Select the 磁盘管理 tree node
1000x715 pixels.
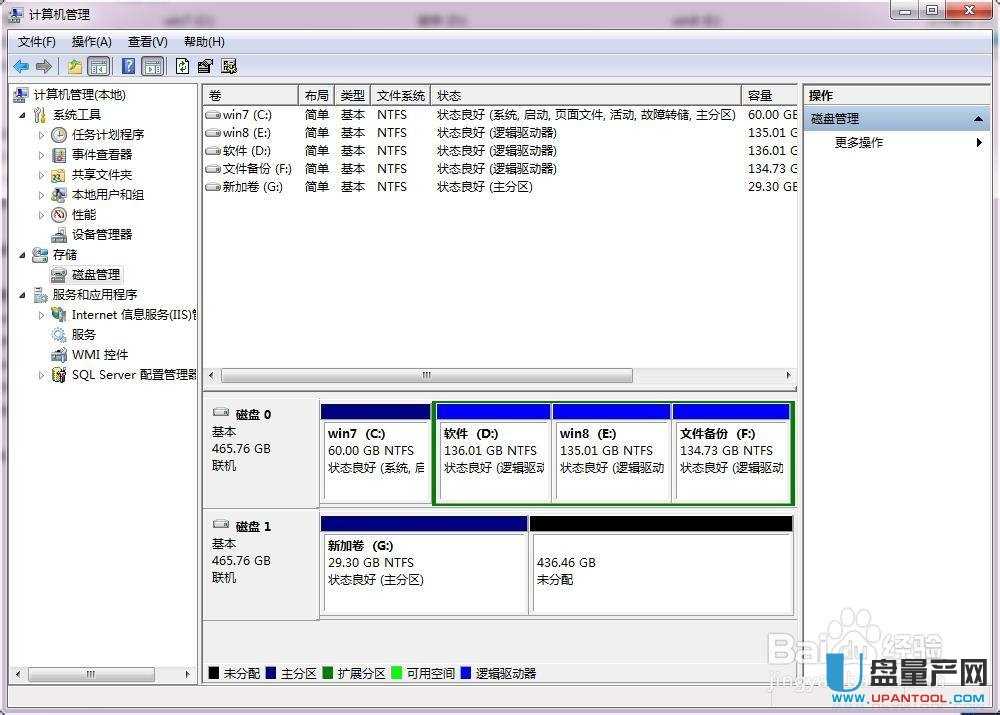[x=95, y=274]
